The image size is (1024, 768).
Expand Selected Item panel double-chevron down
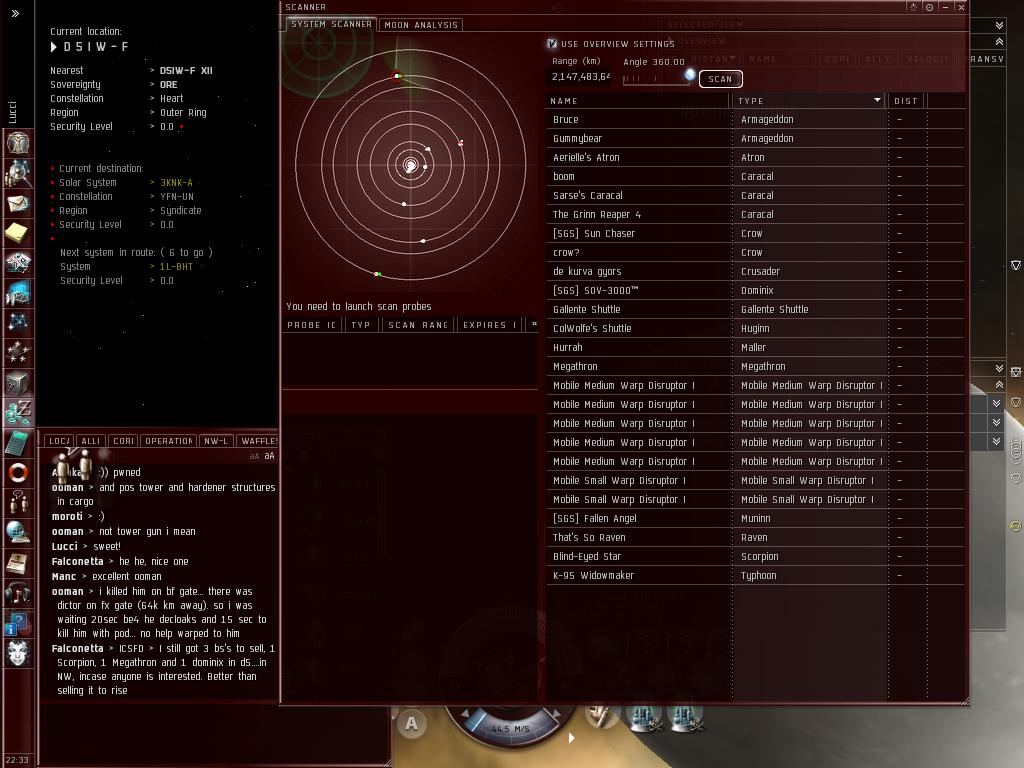pos(999,25)
